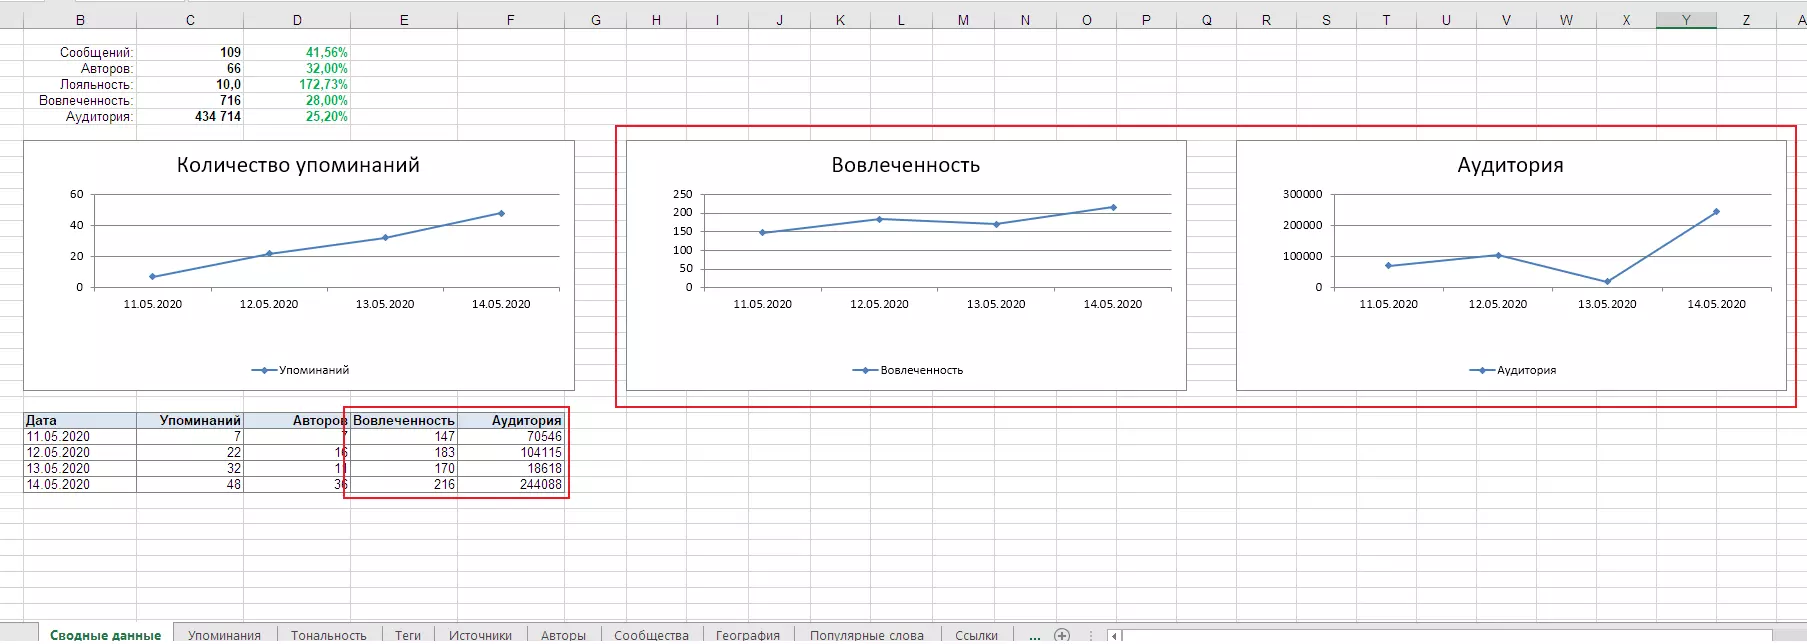Screen dimensions: 1807x644
Task: Select the Упоминаний legend entry
Action: 300,370
